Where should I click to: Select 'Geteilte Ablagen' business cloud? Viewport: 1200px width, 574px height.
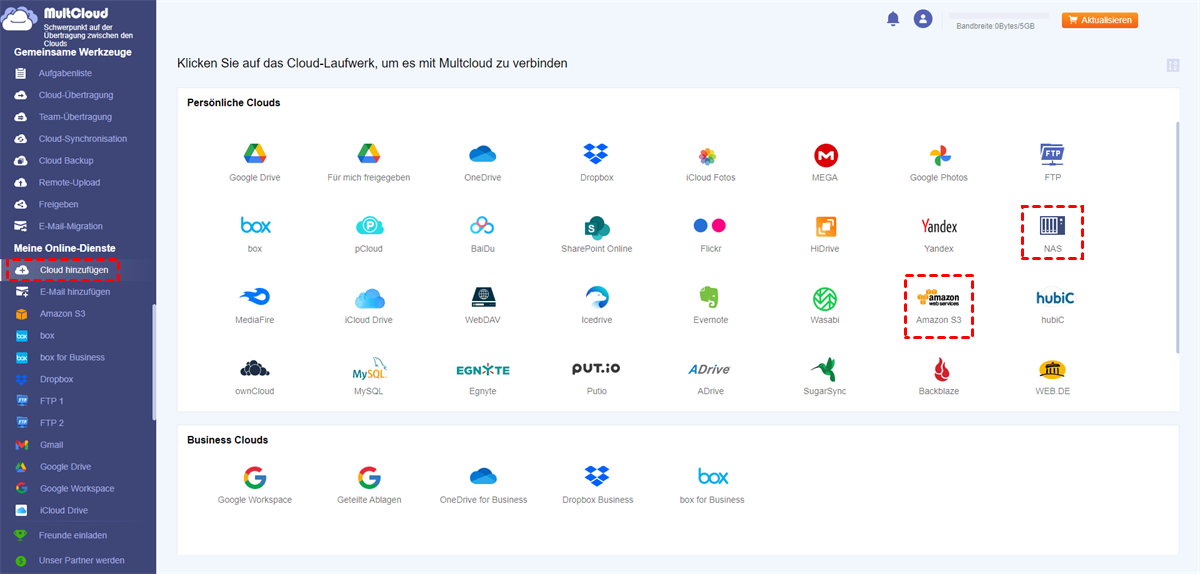[369, 476]
